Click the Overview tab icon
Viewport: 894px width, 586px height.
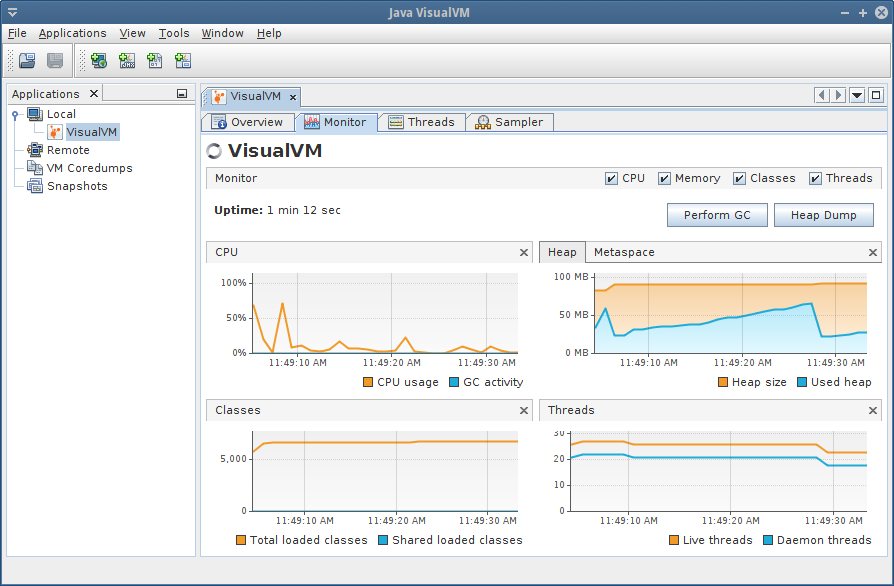click(x=219, y=122)
